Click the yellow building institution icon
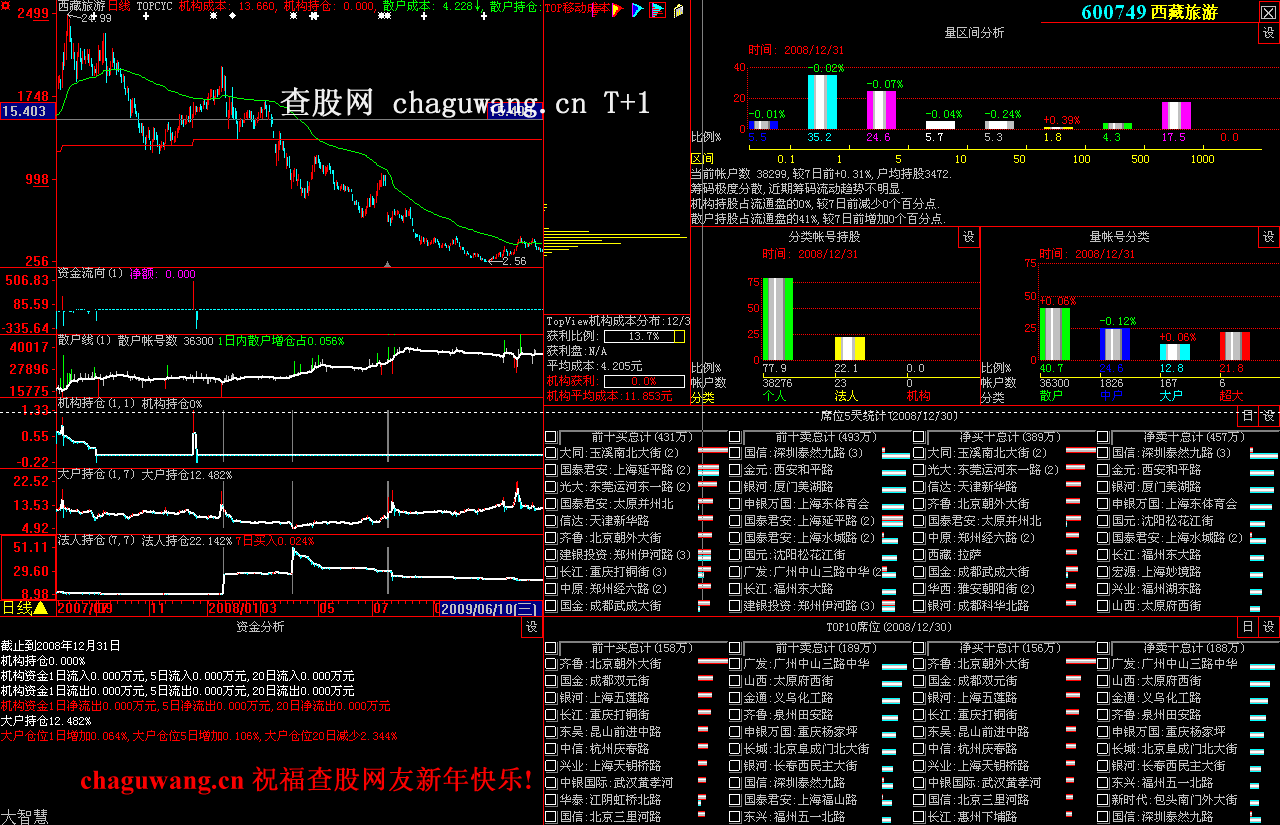The width and height of the screenshot is (1280, 825). coord(678,10)
